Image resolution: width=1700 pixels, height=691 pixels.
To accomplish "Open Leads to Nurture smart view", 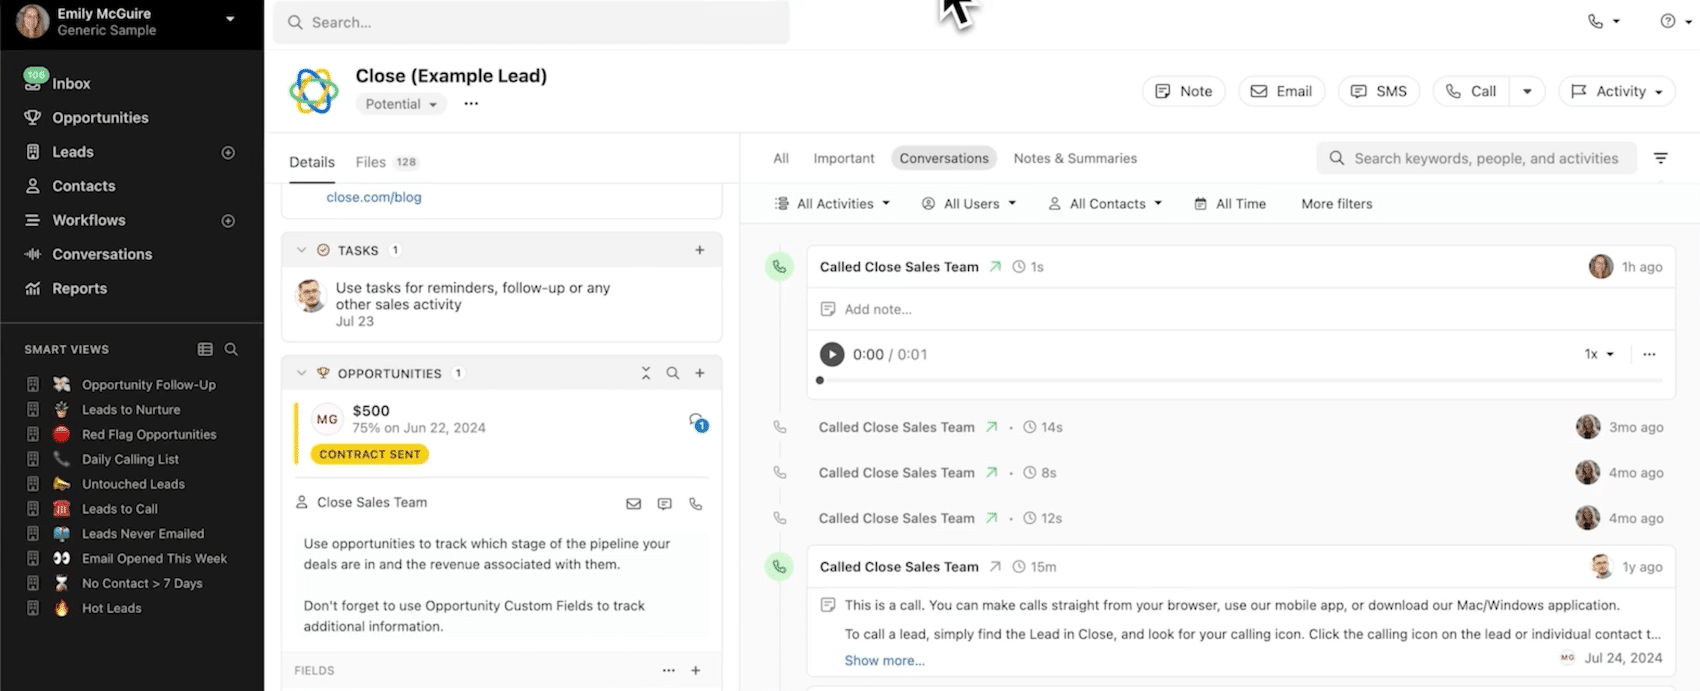I will pos(131,410).
